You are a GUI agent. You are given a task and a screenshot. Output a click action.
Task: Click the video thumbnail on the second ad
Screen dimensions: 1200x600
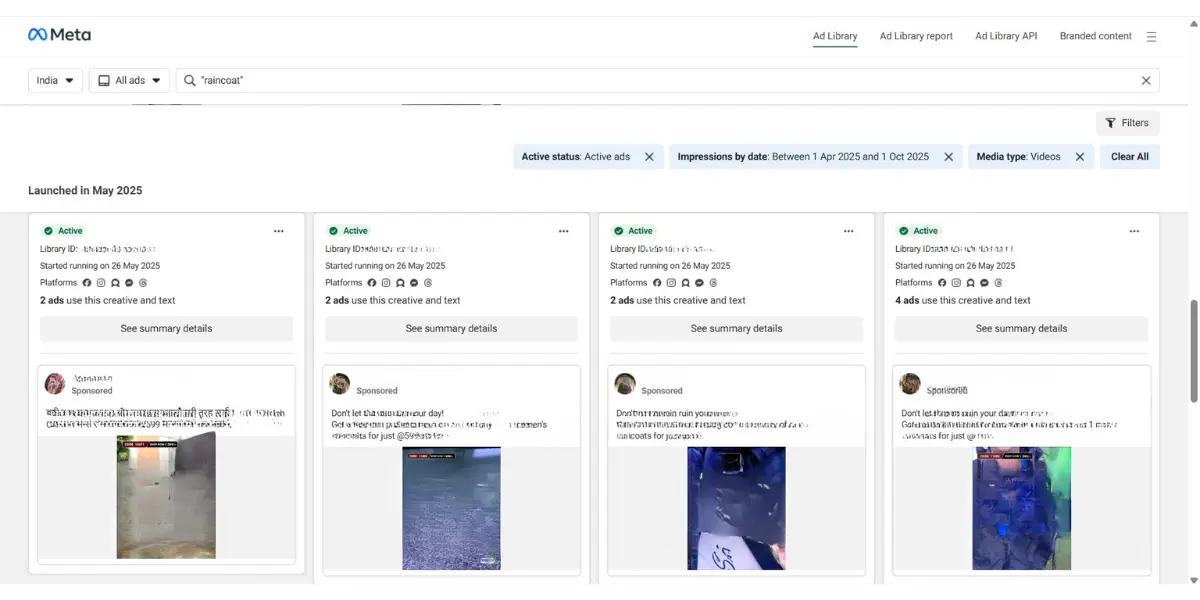point(451,507)
